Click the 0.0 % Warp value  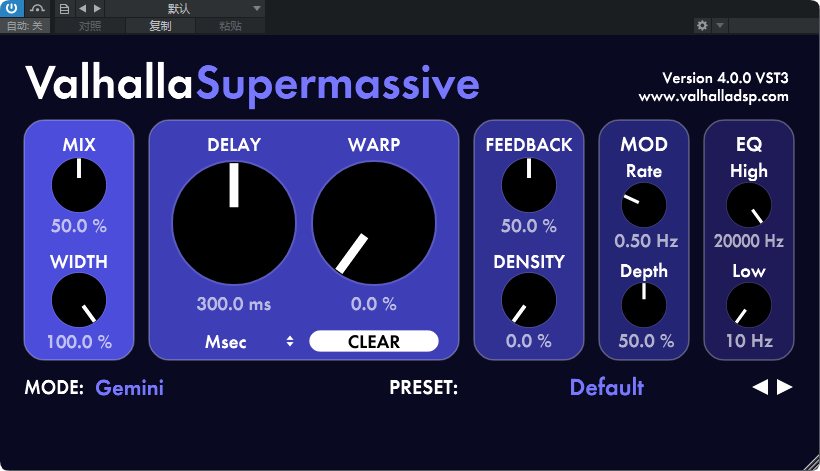tap(374, 304)
